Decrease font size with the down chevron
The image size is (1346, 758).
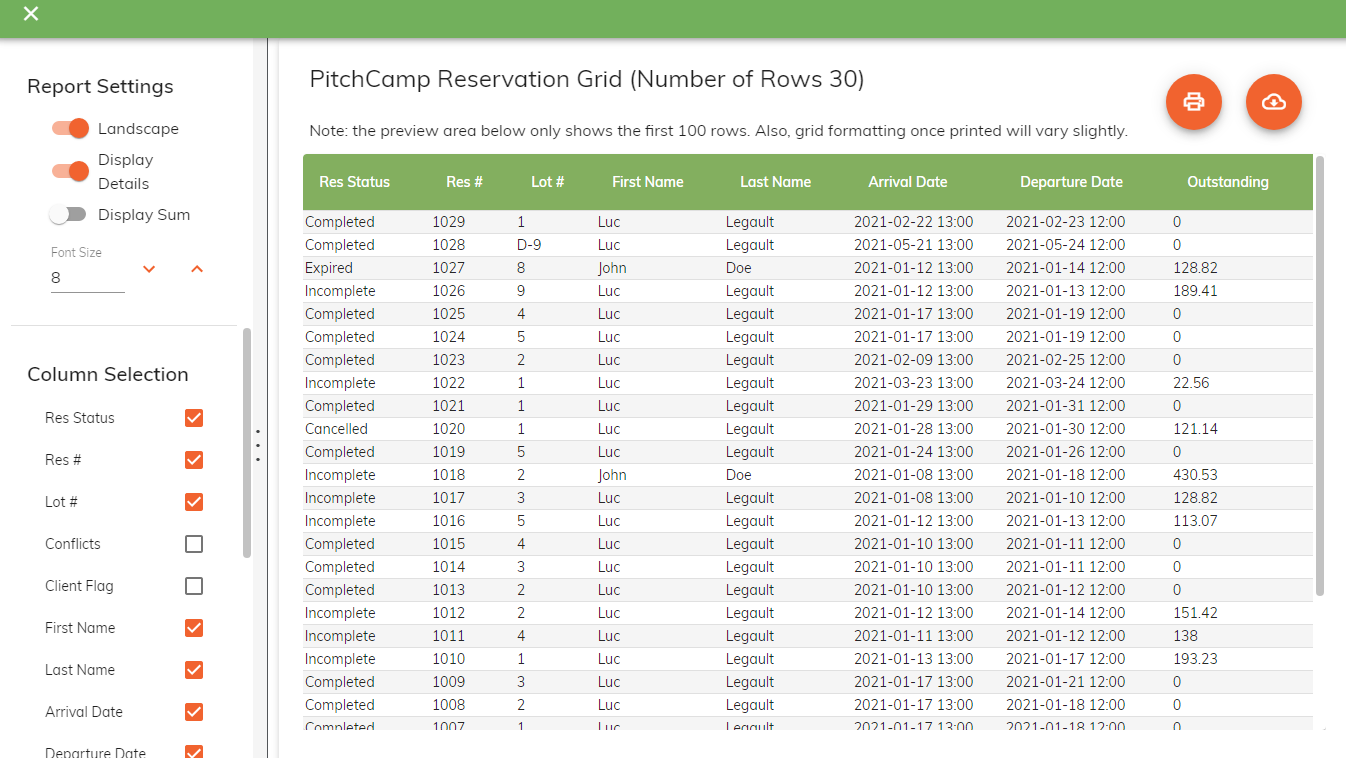pyautogui.click(x=149, y=268)
